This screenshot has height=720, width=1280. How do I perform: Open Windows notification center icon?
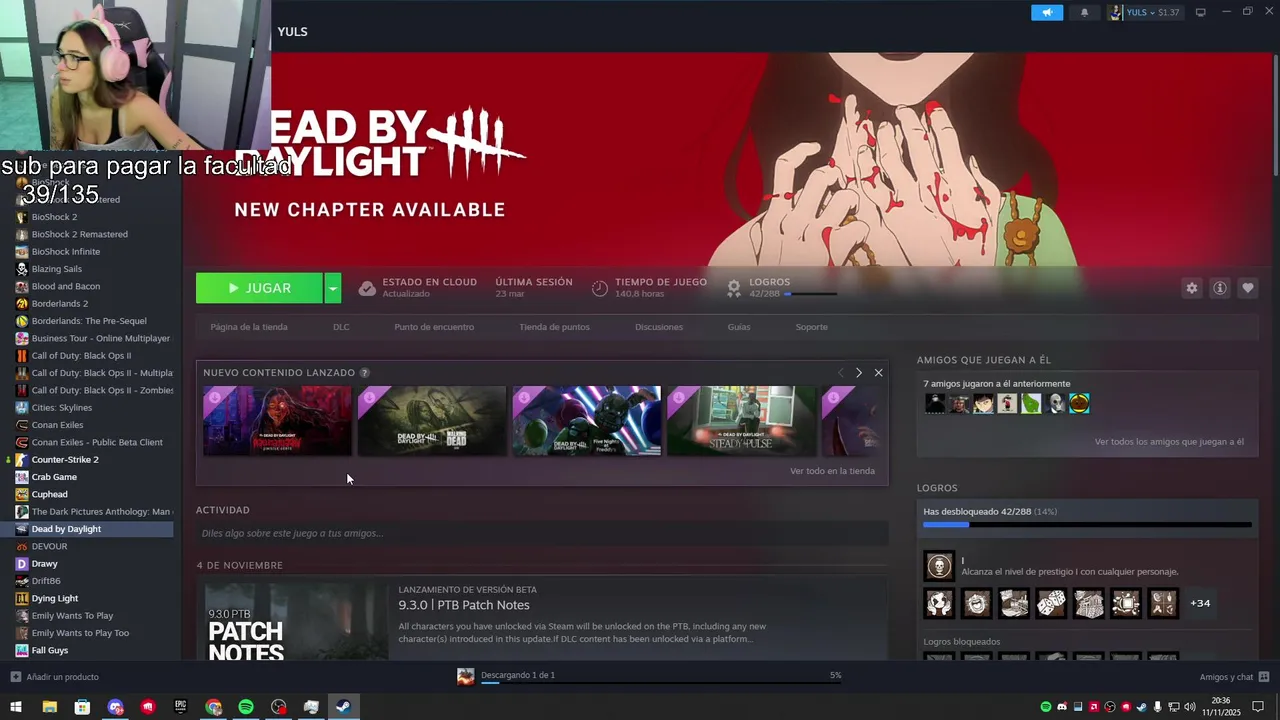pos(1258,707)
